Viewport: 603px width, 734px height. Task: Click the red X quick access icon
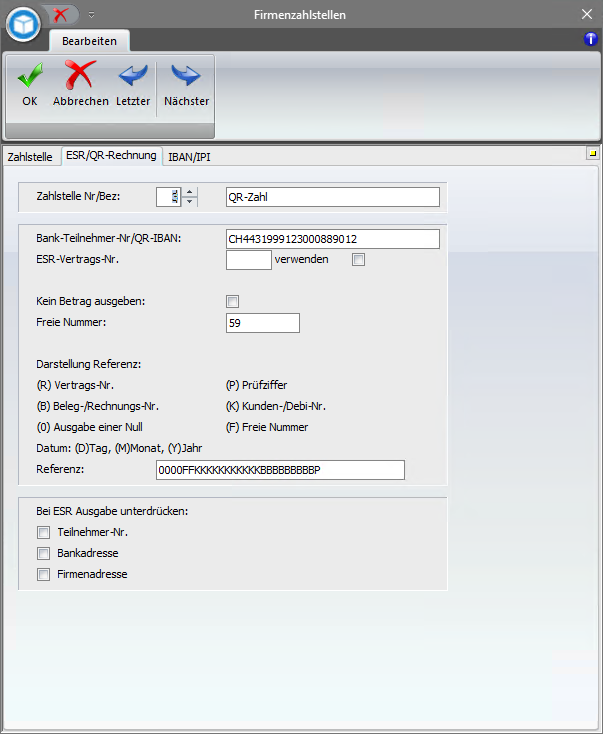pos(62,14)
